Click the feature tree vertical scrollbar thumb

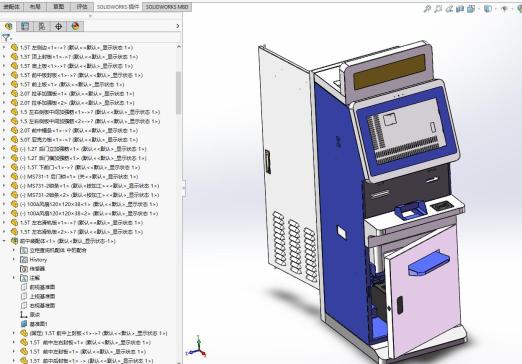point(178,93)
